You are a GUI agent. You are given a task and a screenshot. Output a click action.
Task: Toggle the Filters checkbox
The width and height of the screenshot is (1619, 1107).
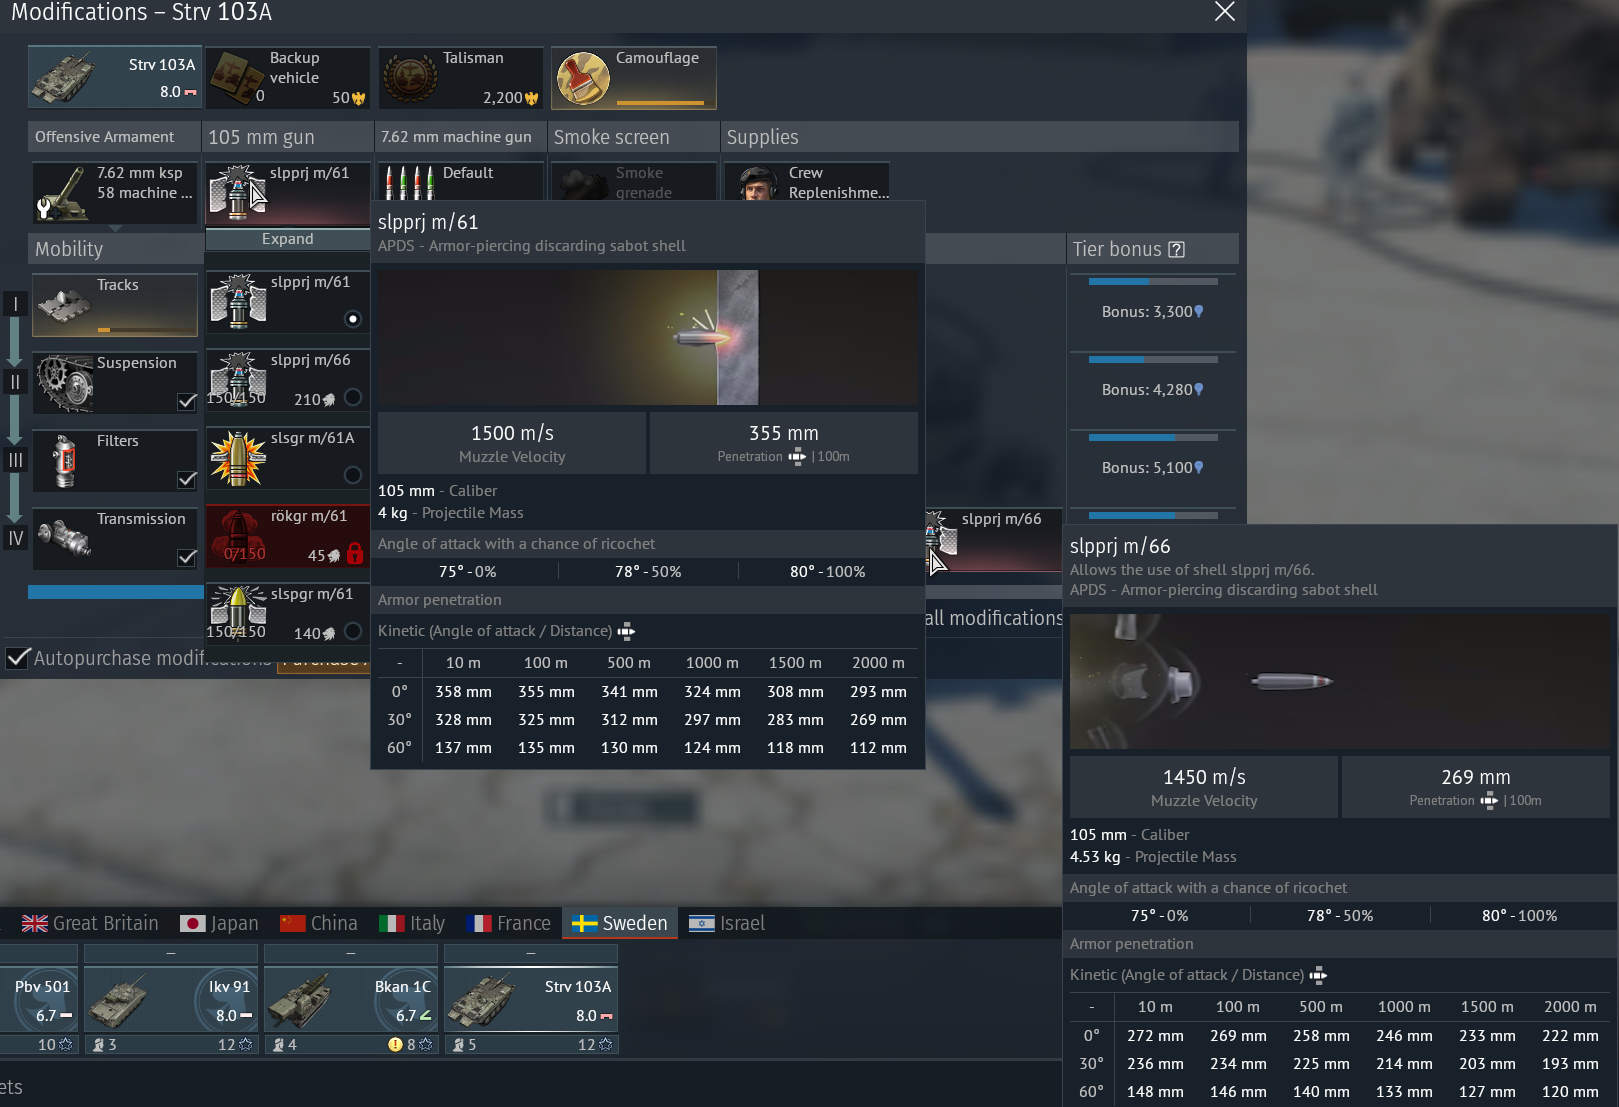coord(186,479)
